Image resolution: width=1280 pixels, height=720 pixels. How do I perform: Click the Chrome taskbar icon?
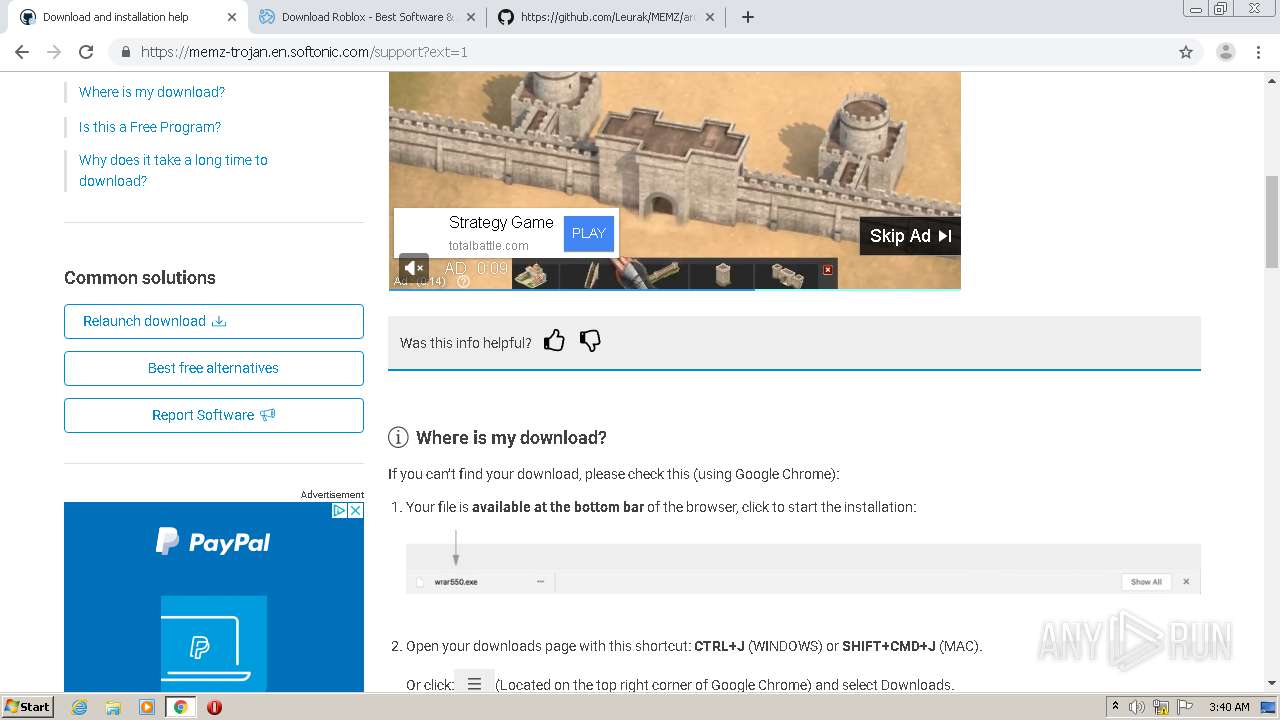tap(181, 707)
